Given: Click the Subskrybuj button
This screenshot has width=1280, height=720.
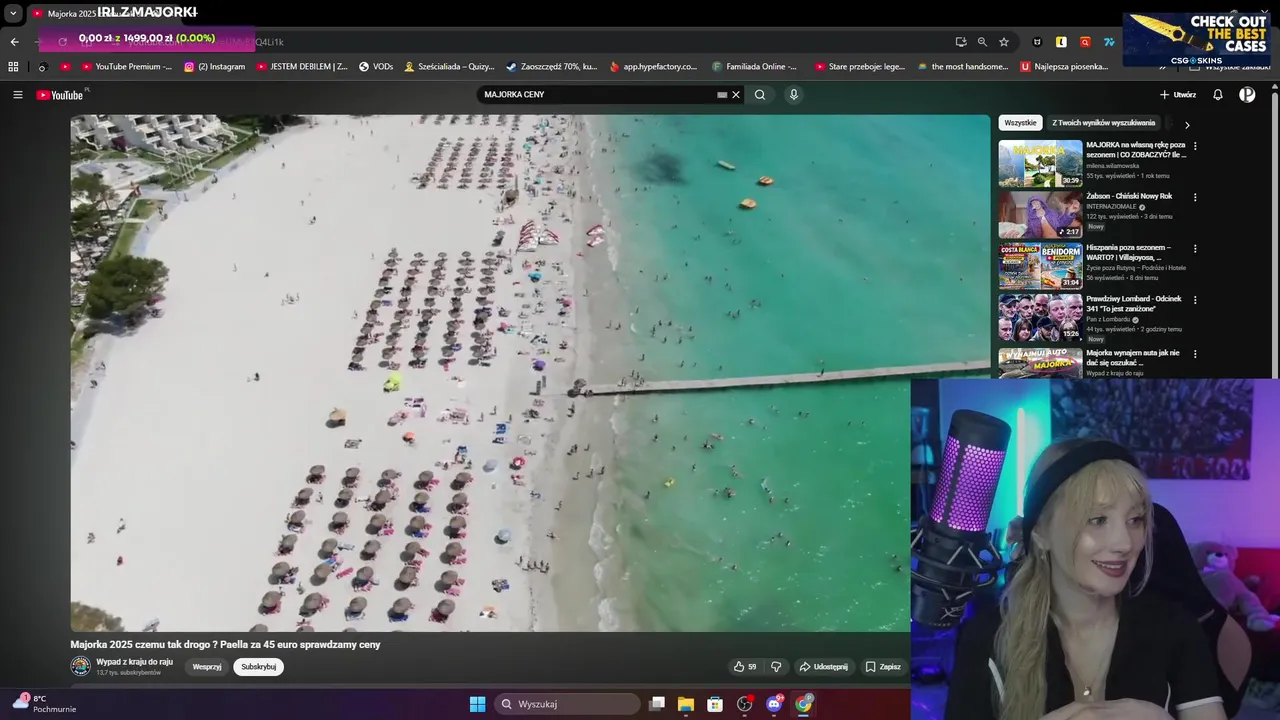Looking at the screenshot, I should pyautogui.click(x=258, y=667).
